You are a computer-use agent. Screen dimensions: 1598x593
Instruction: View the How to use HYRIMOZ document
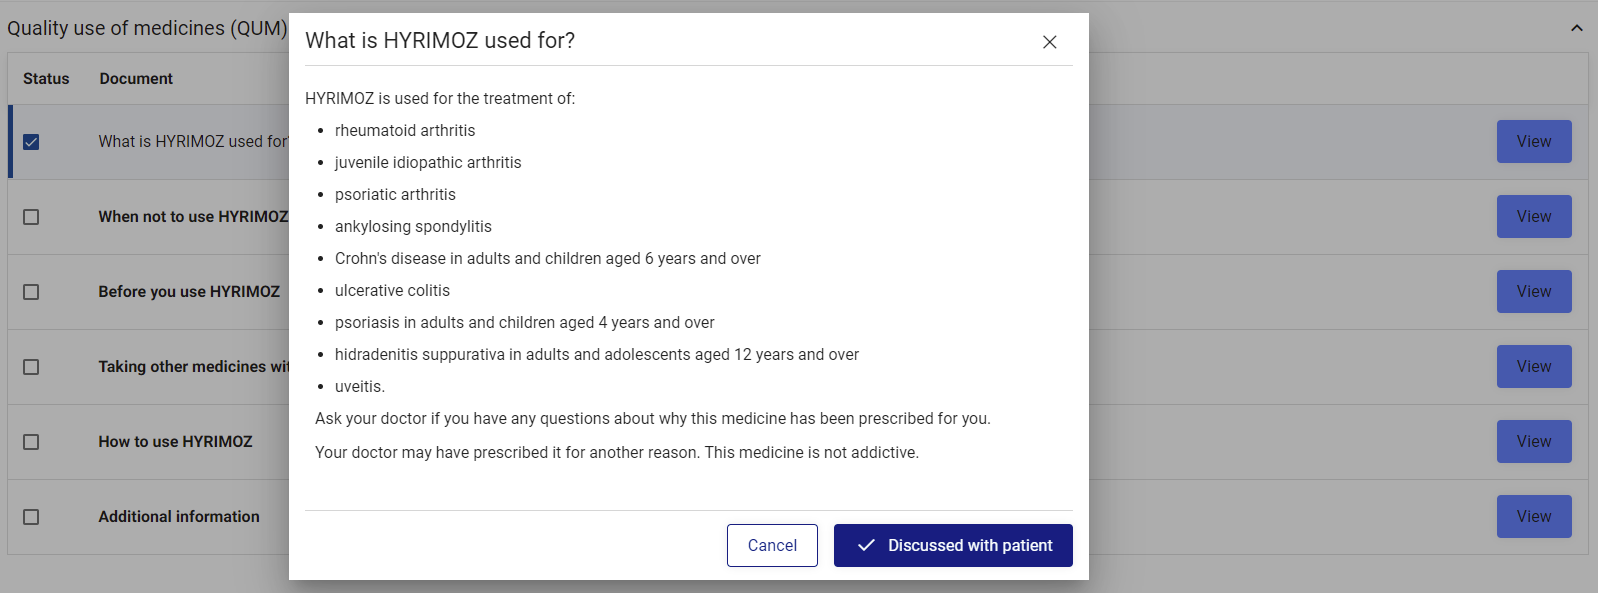[x=1534, y=441]
